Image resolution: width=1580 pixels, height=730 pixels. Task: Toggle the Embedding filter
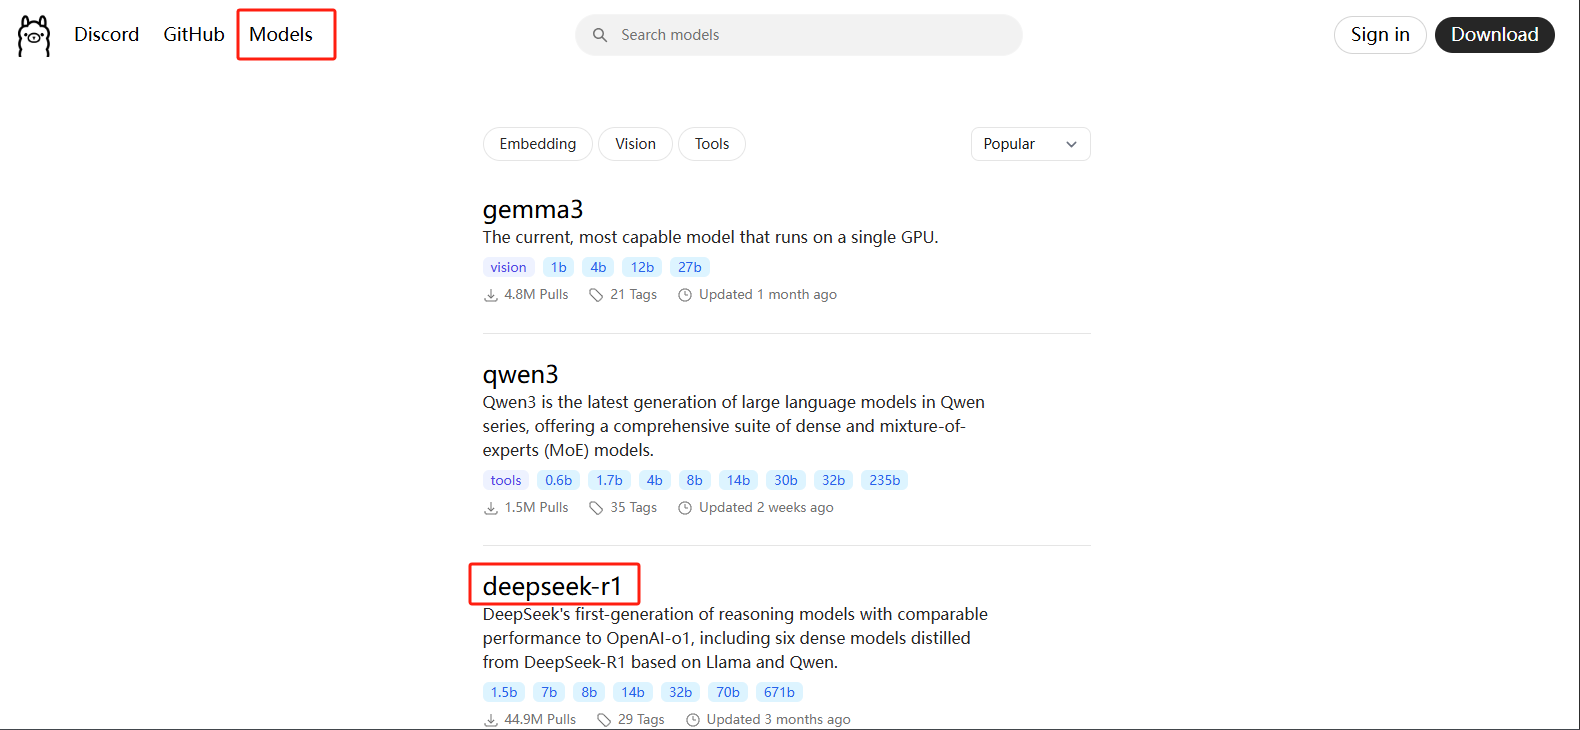pyautogui.click(x=537, y=144)
